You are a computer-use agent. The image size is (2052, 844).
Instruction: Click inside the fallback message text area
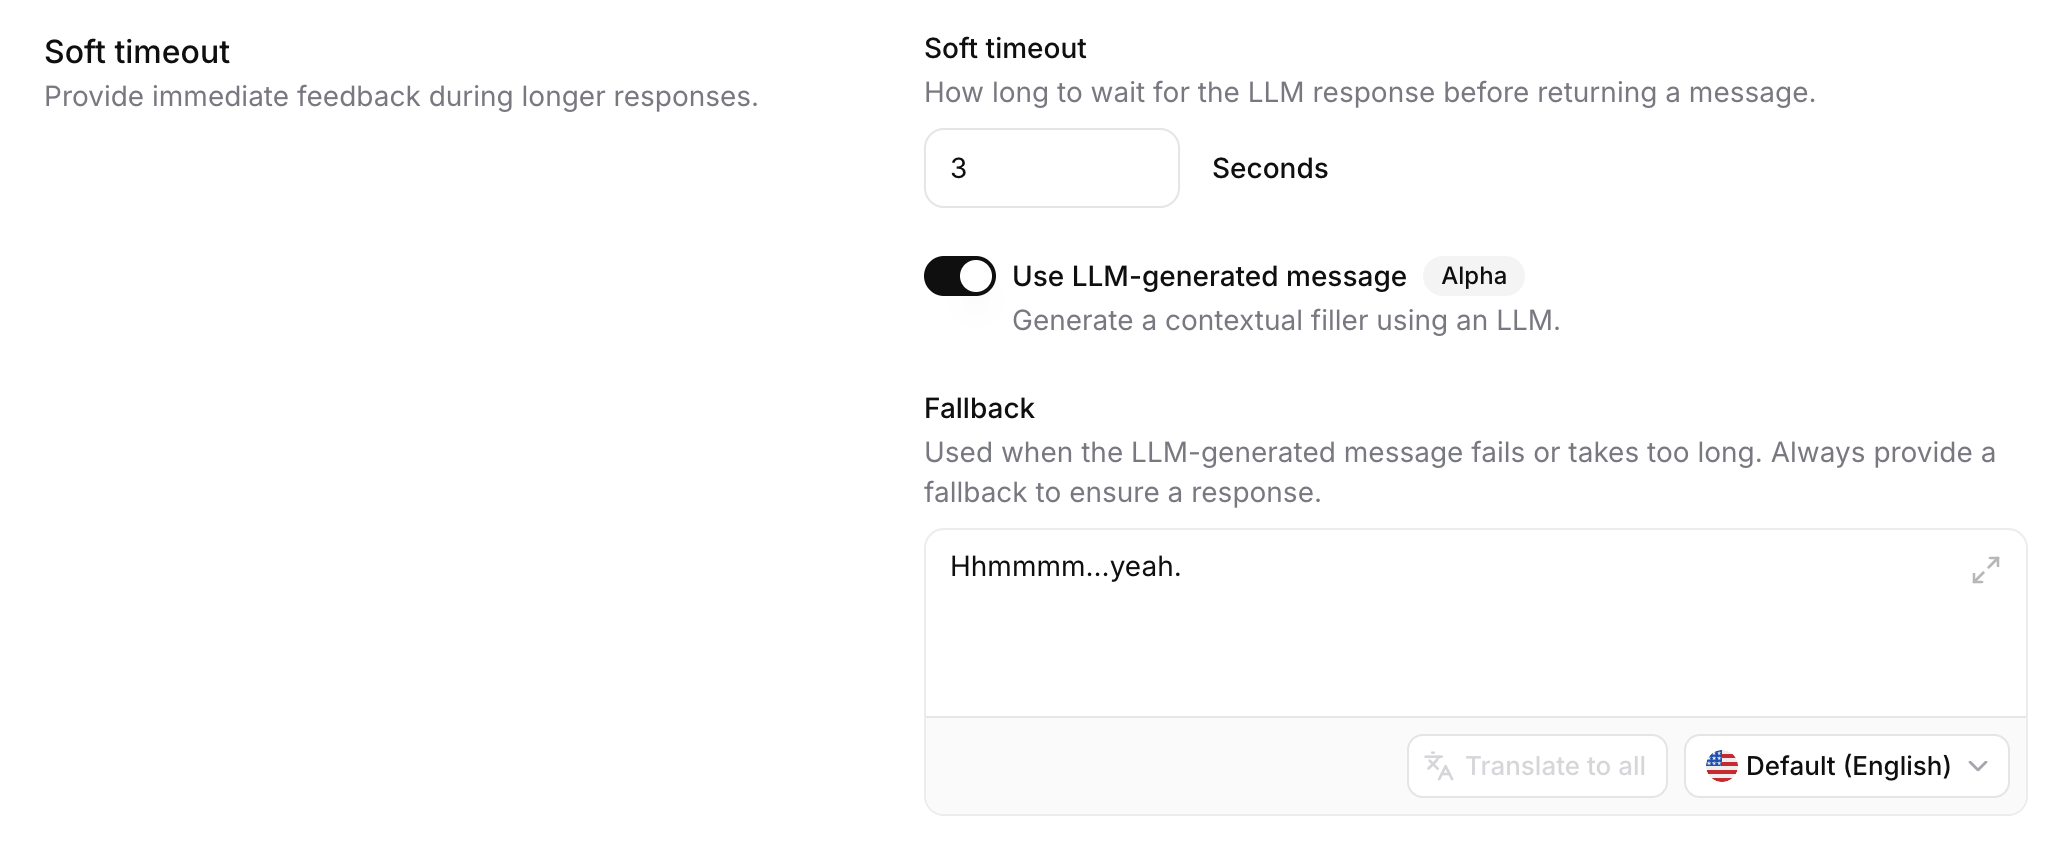click(1400, 620)
